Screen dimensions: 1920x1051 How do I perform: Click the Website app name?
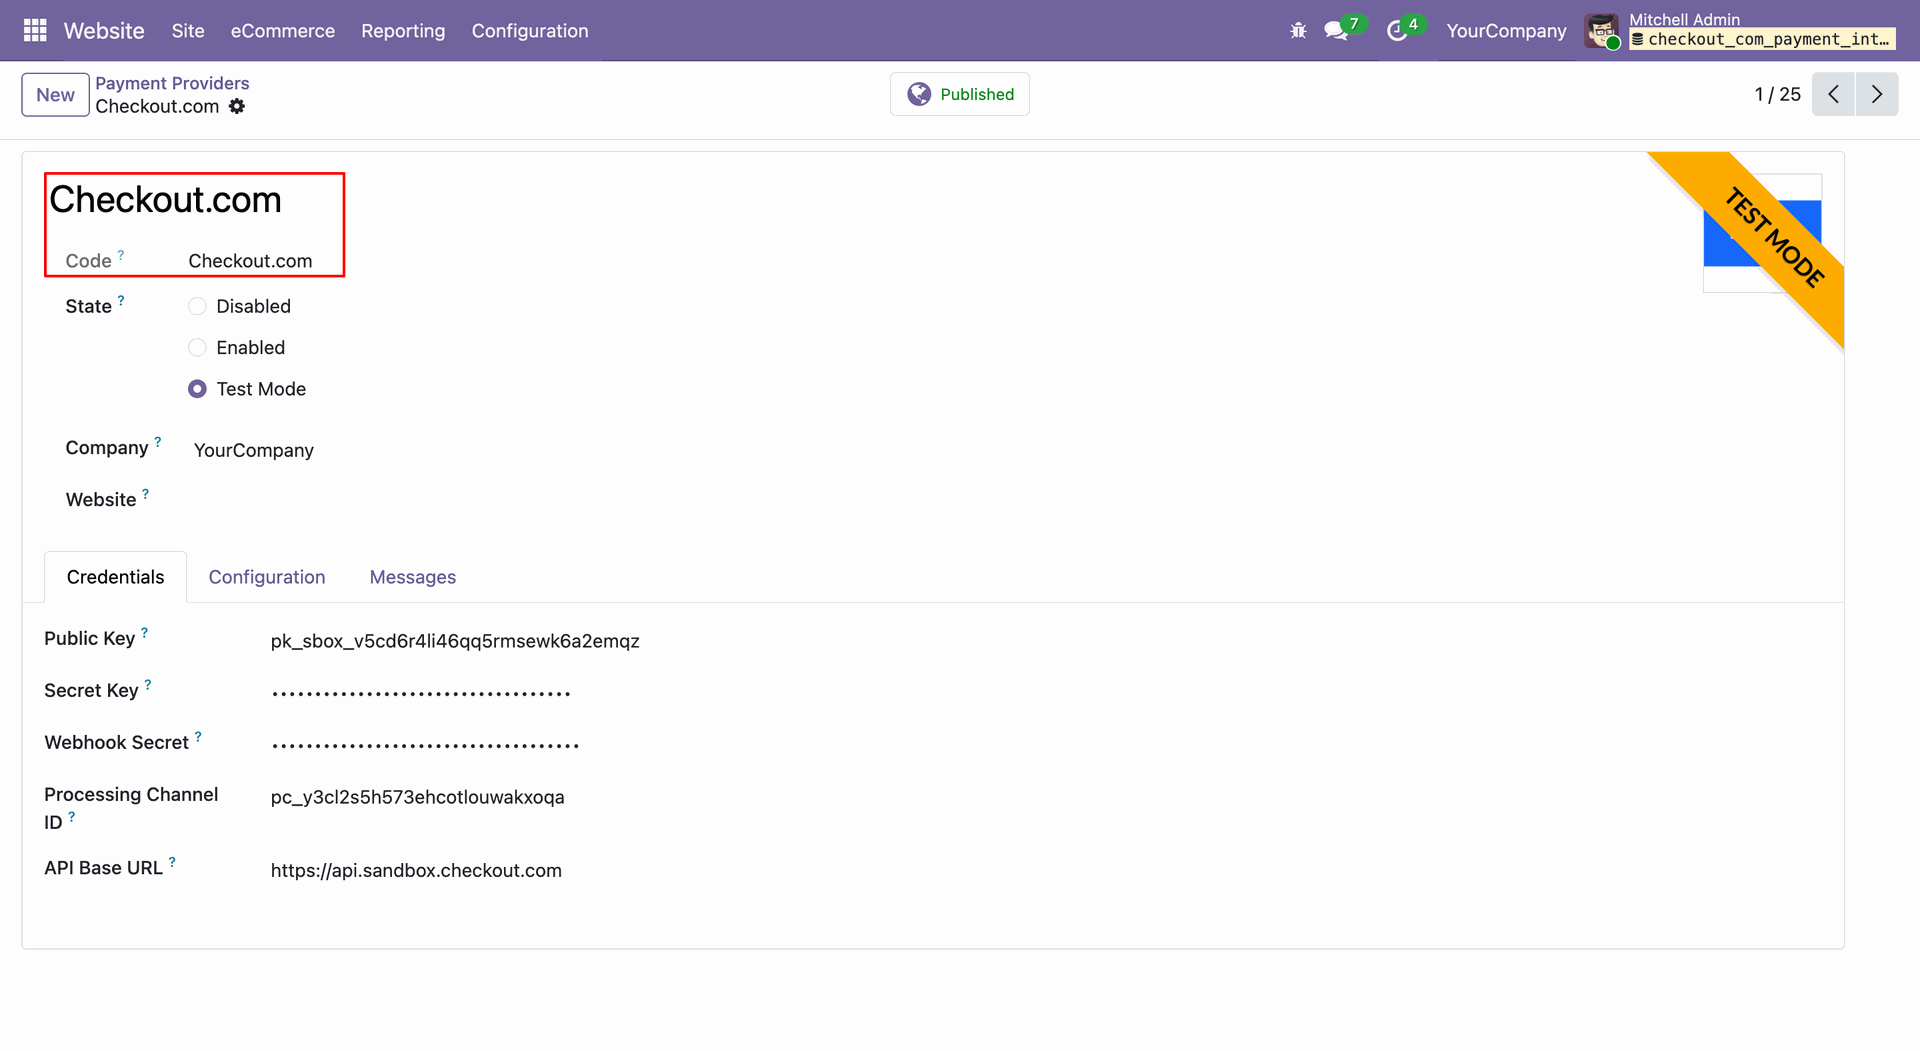click(104, 31)
